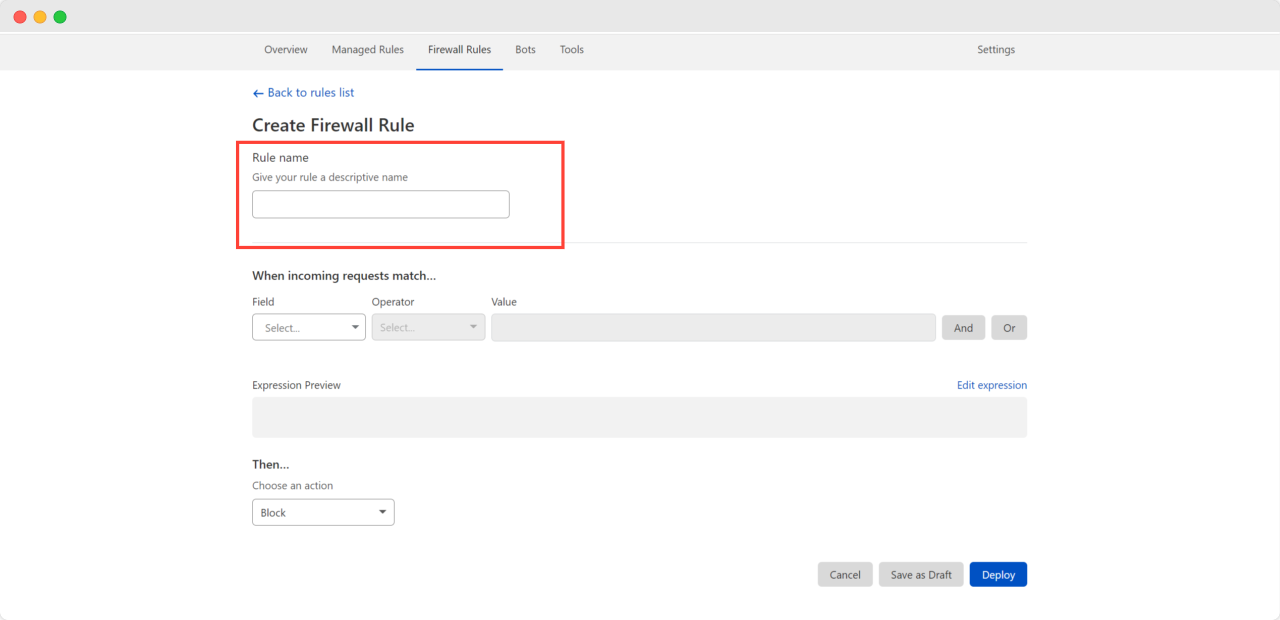Open the Settings page
Screen dimensions: 1280x620
click(996, 49)
